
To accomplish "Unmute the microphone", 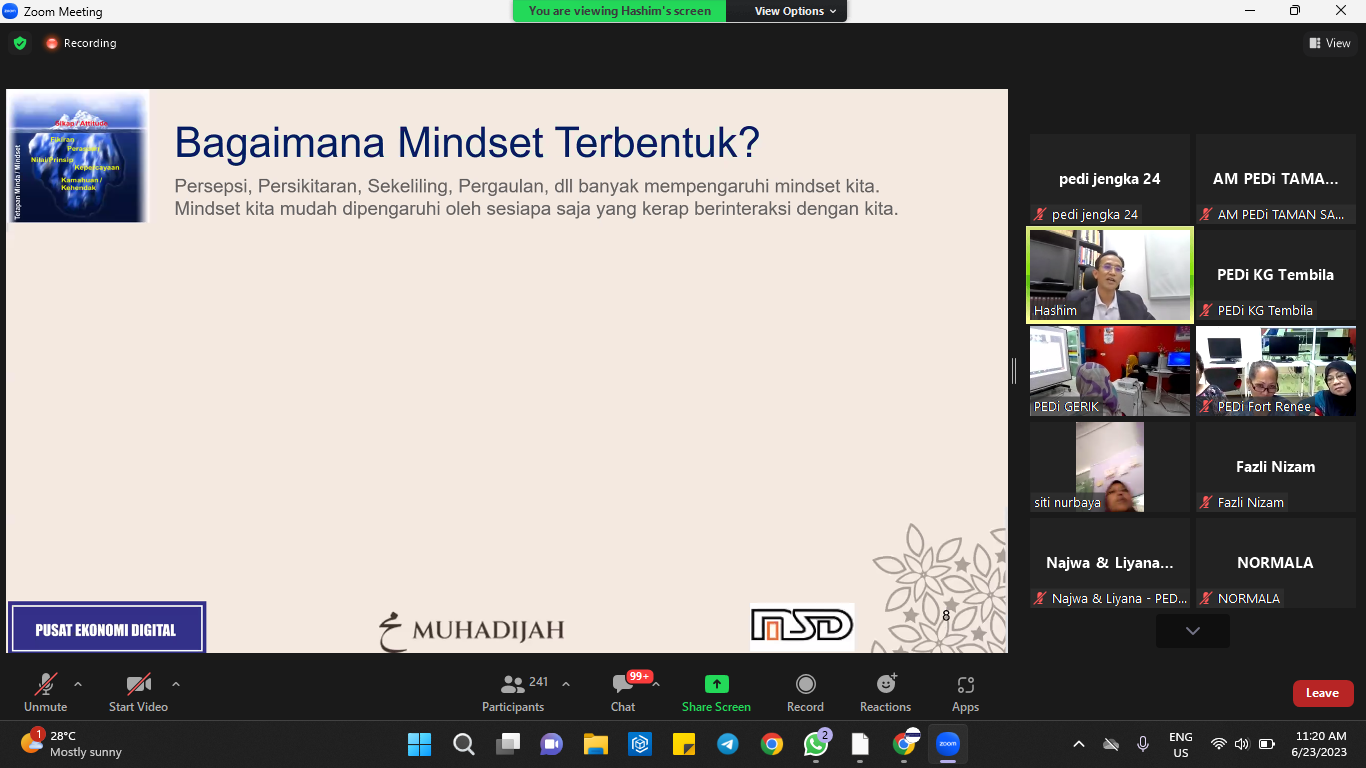I will (46, 693).
